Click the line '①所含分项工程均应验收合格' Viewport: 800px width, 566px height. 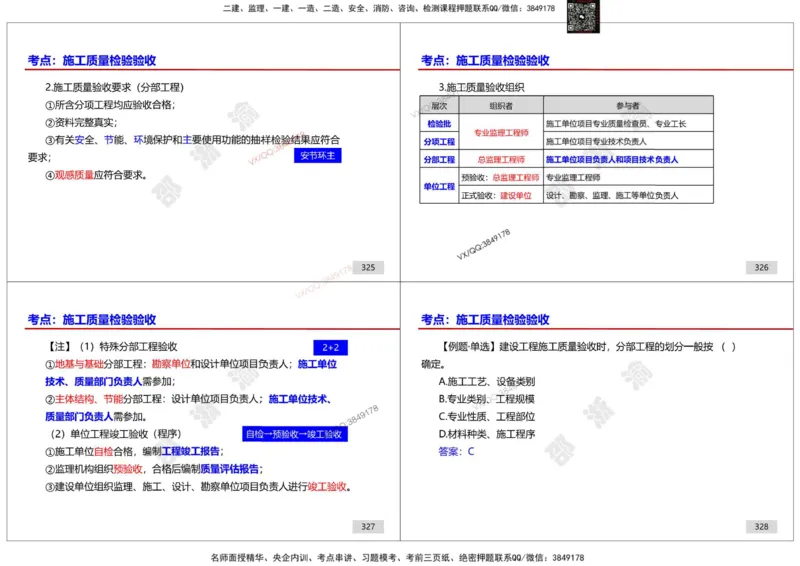pyautogui.click(x=110, y=105)
